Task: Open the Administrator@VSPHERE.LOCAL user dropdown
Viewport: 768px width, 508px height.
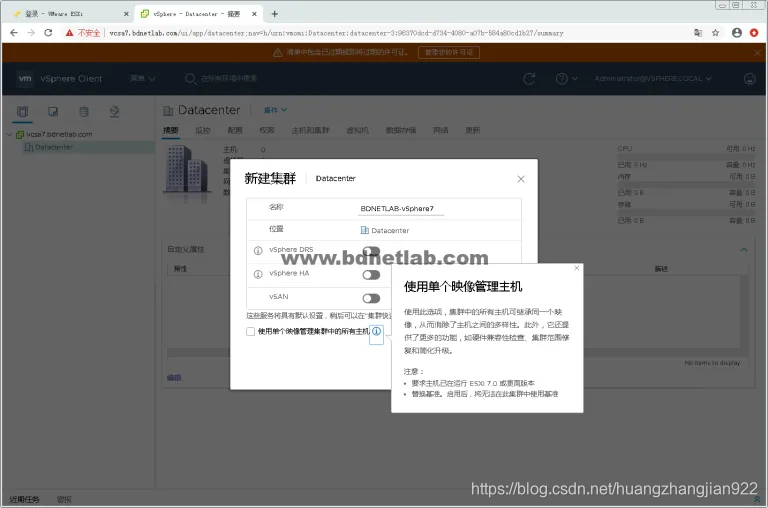Action: (653, 78)
